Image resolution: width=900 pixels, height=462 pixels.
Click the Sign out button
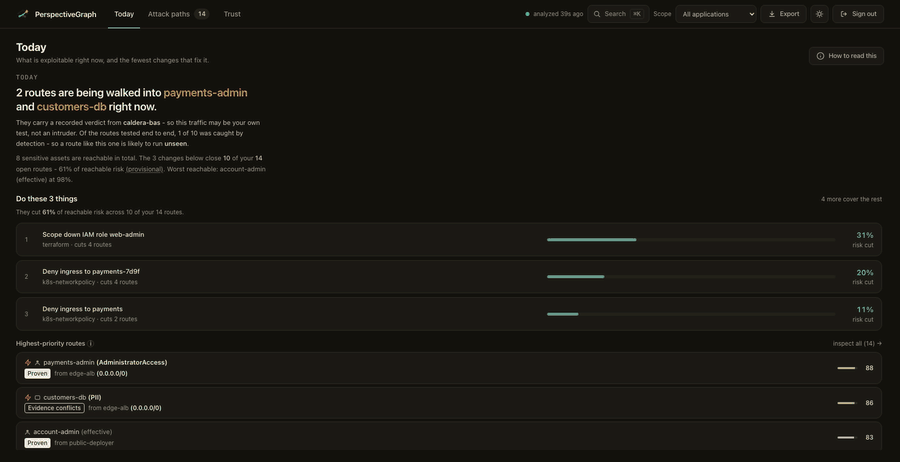point(858,14)
